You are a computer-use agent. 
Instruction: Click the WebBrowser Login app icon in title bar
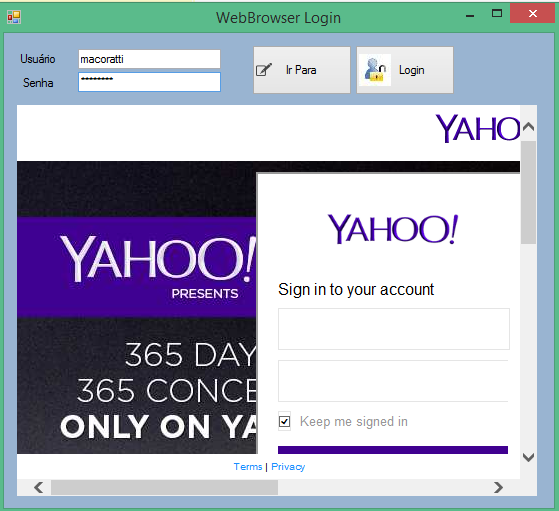pyautogui.click(x=14, y=17)
